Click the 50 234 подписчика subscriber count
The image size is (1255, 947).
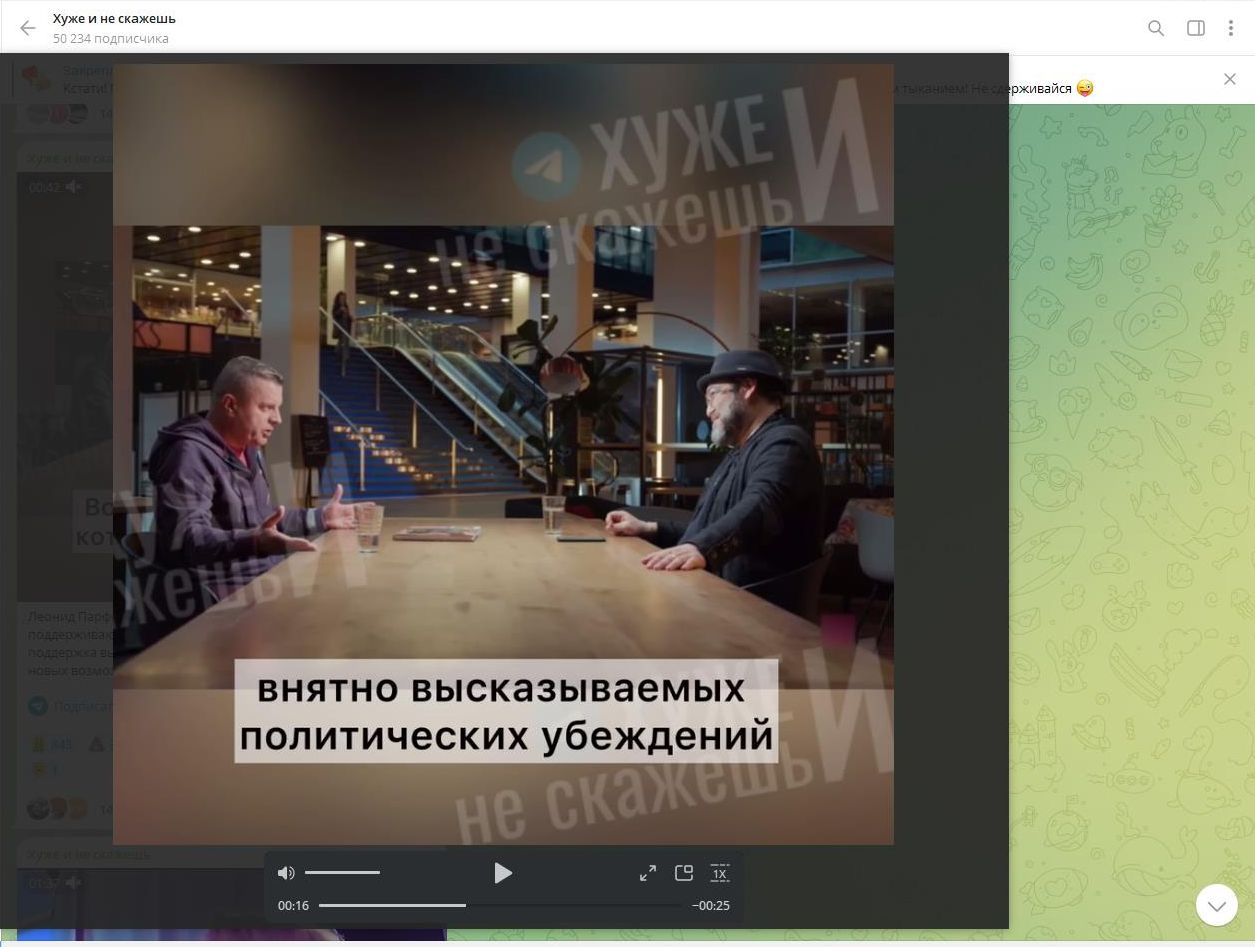(x=111, y=39)
